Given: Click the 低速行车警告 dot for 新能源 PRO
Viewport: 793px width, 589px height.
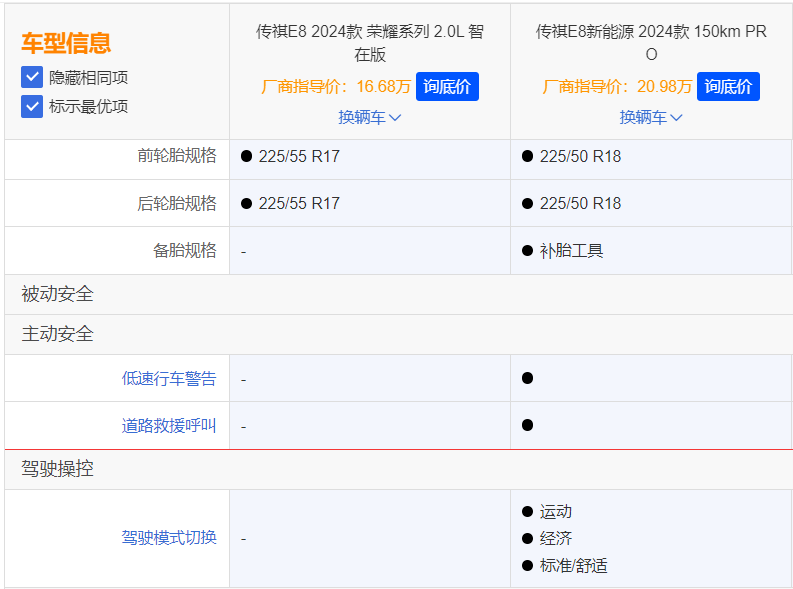Looking at the screenshot, I should click(x=527, y=378).
